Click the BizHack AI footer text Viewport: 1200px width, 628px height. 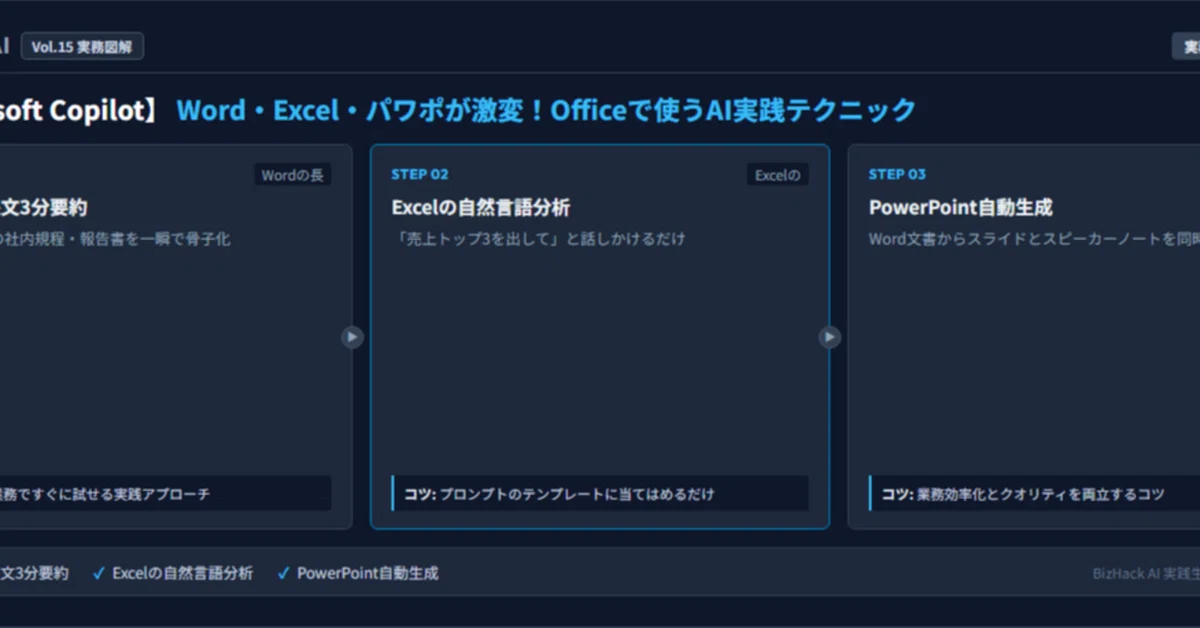[x=1146, y=574]
